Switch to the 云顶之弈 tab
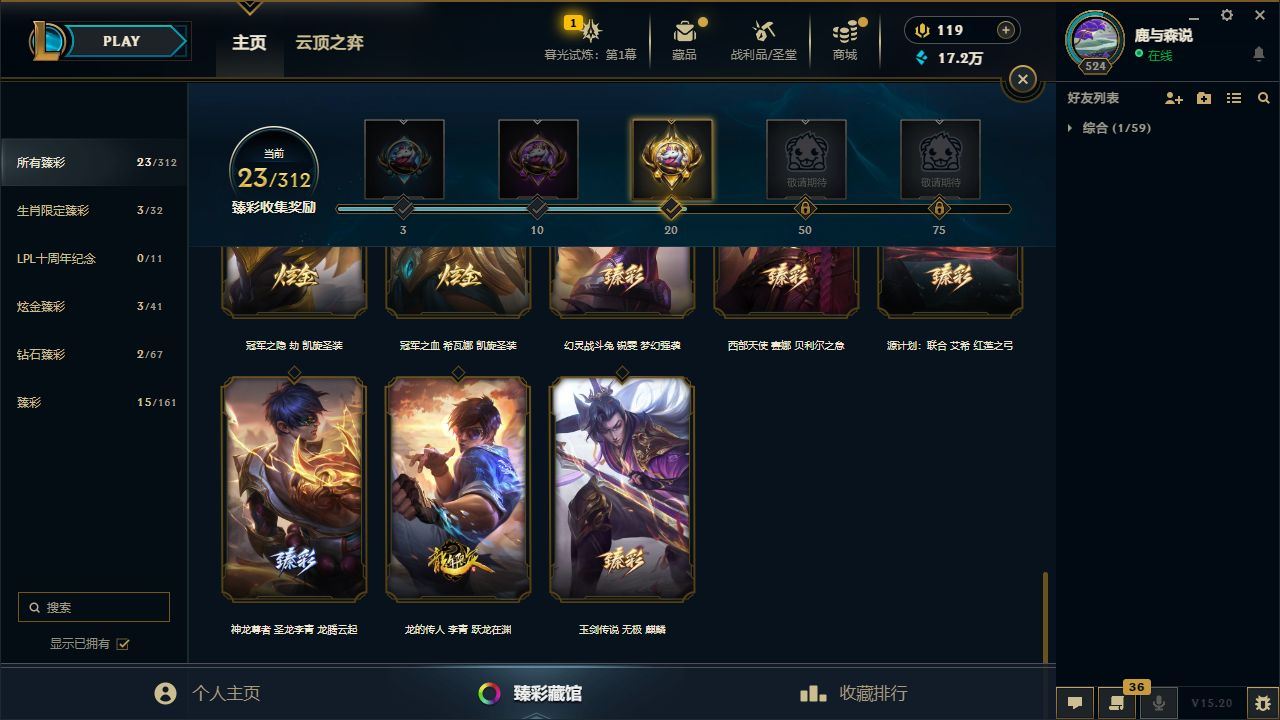 (x=329, y=43)
